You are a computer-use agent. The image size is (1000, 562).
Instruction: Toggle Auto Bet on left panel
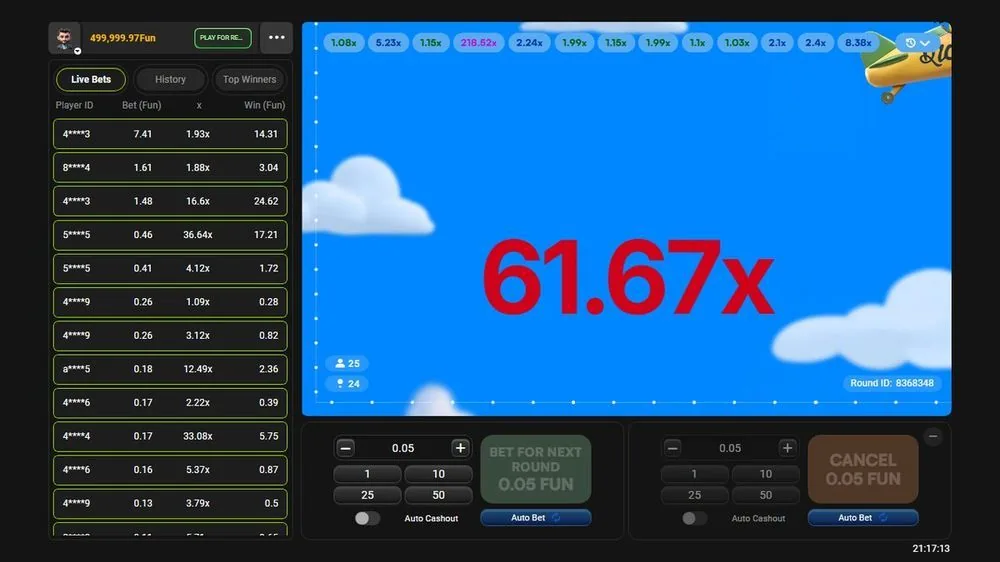[x=536, y=517]
